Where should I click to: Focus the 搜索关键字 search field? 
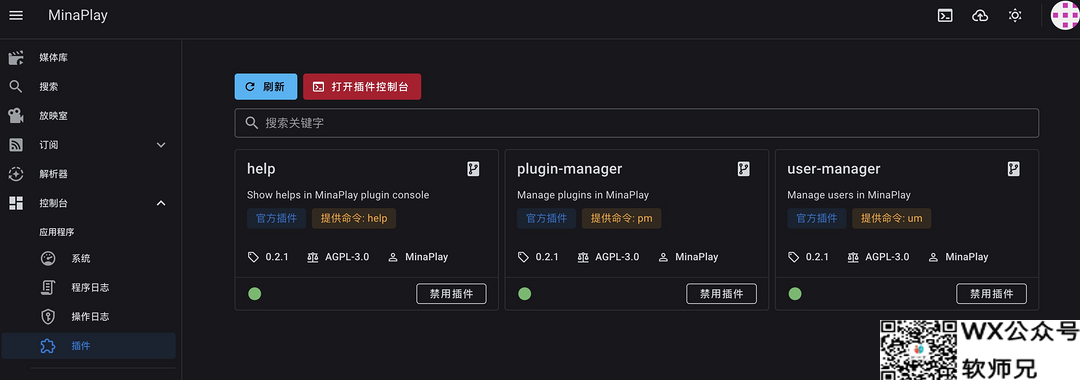636,123
